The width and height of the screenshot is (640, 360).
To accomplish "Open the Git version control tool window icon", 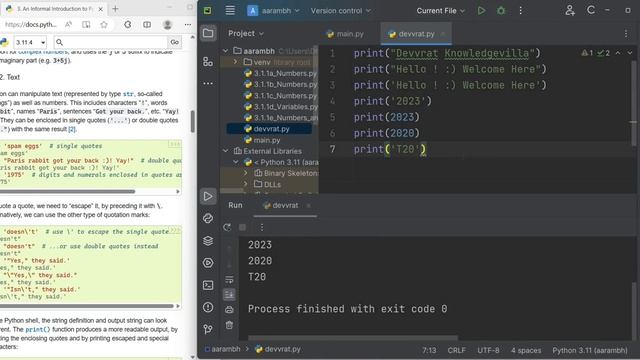I will pos(208,329).
